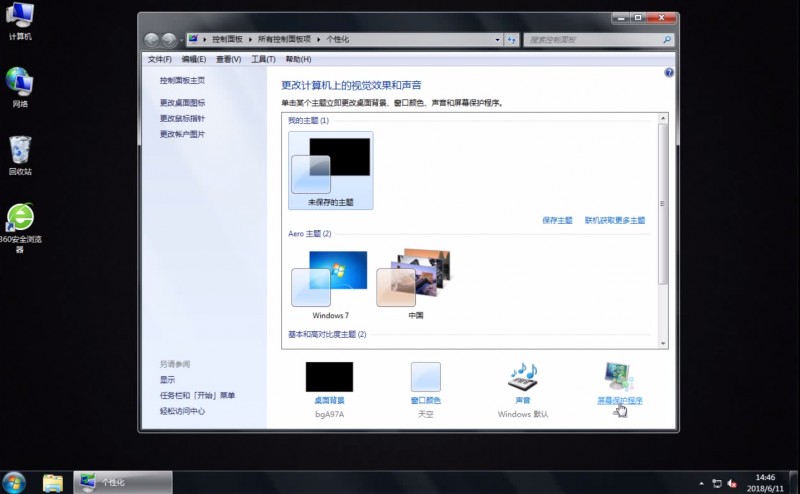Image resolution: width=800 pixels, height=494 pixels.
Task: Click theme list scroll down arrow
Action: (663, 343)
